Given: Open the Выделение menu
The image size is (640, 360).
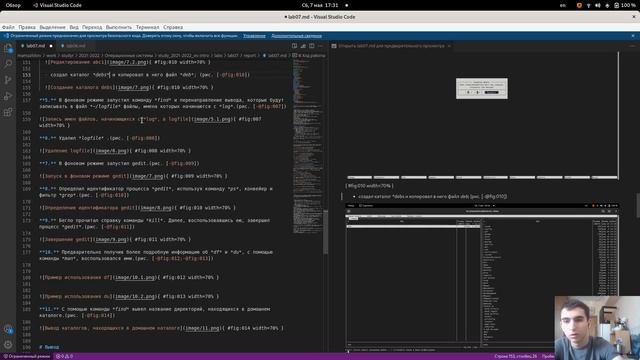Looking at the screenshot, I should click(x=52, y=27).
